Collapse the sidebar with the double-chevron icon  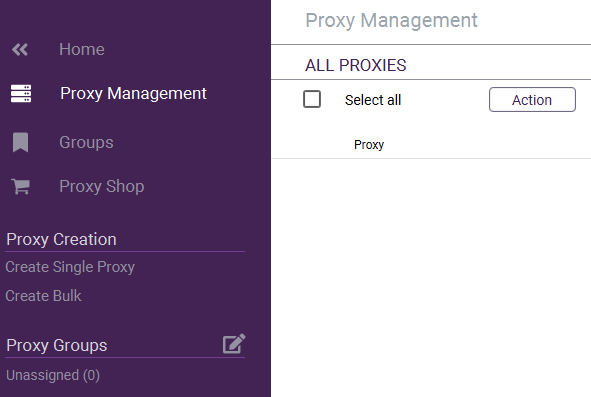tap(20, 49)
